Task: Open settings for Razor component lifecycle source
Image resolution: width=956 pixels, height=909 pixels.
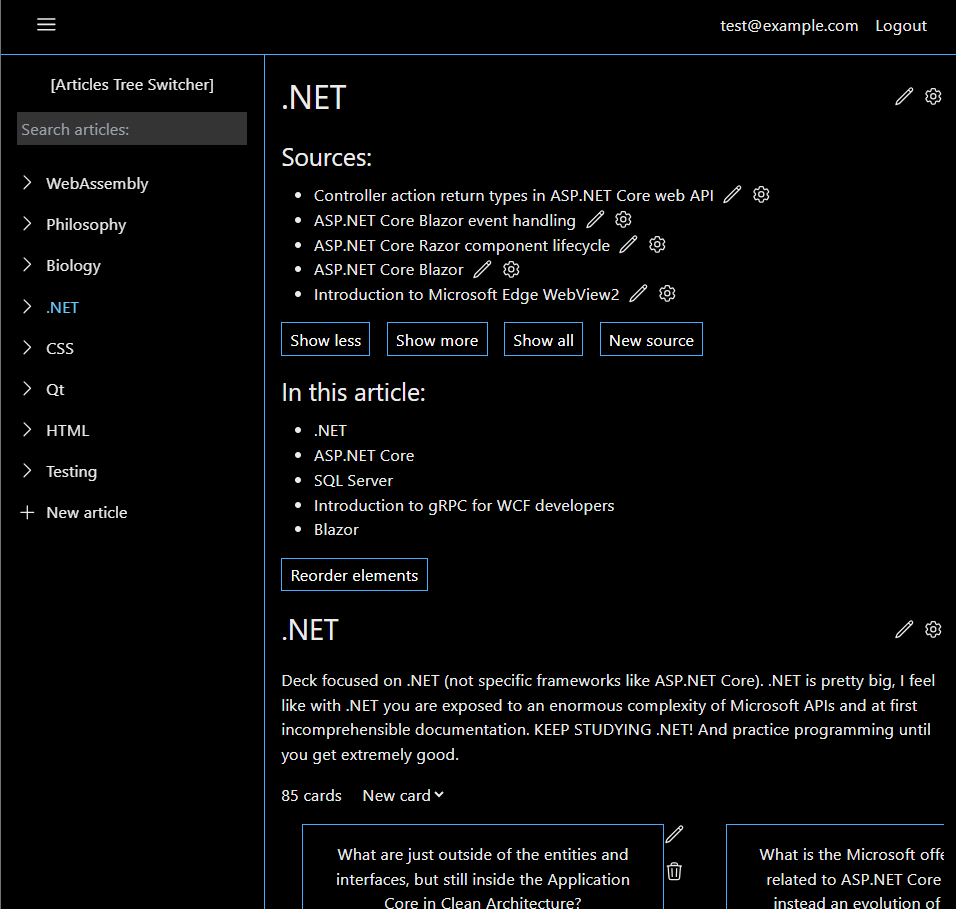Action: pyautogui.click(x=657, y=244)
